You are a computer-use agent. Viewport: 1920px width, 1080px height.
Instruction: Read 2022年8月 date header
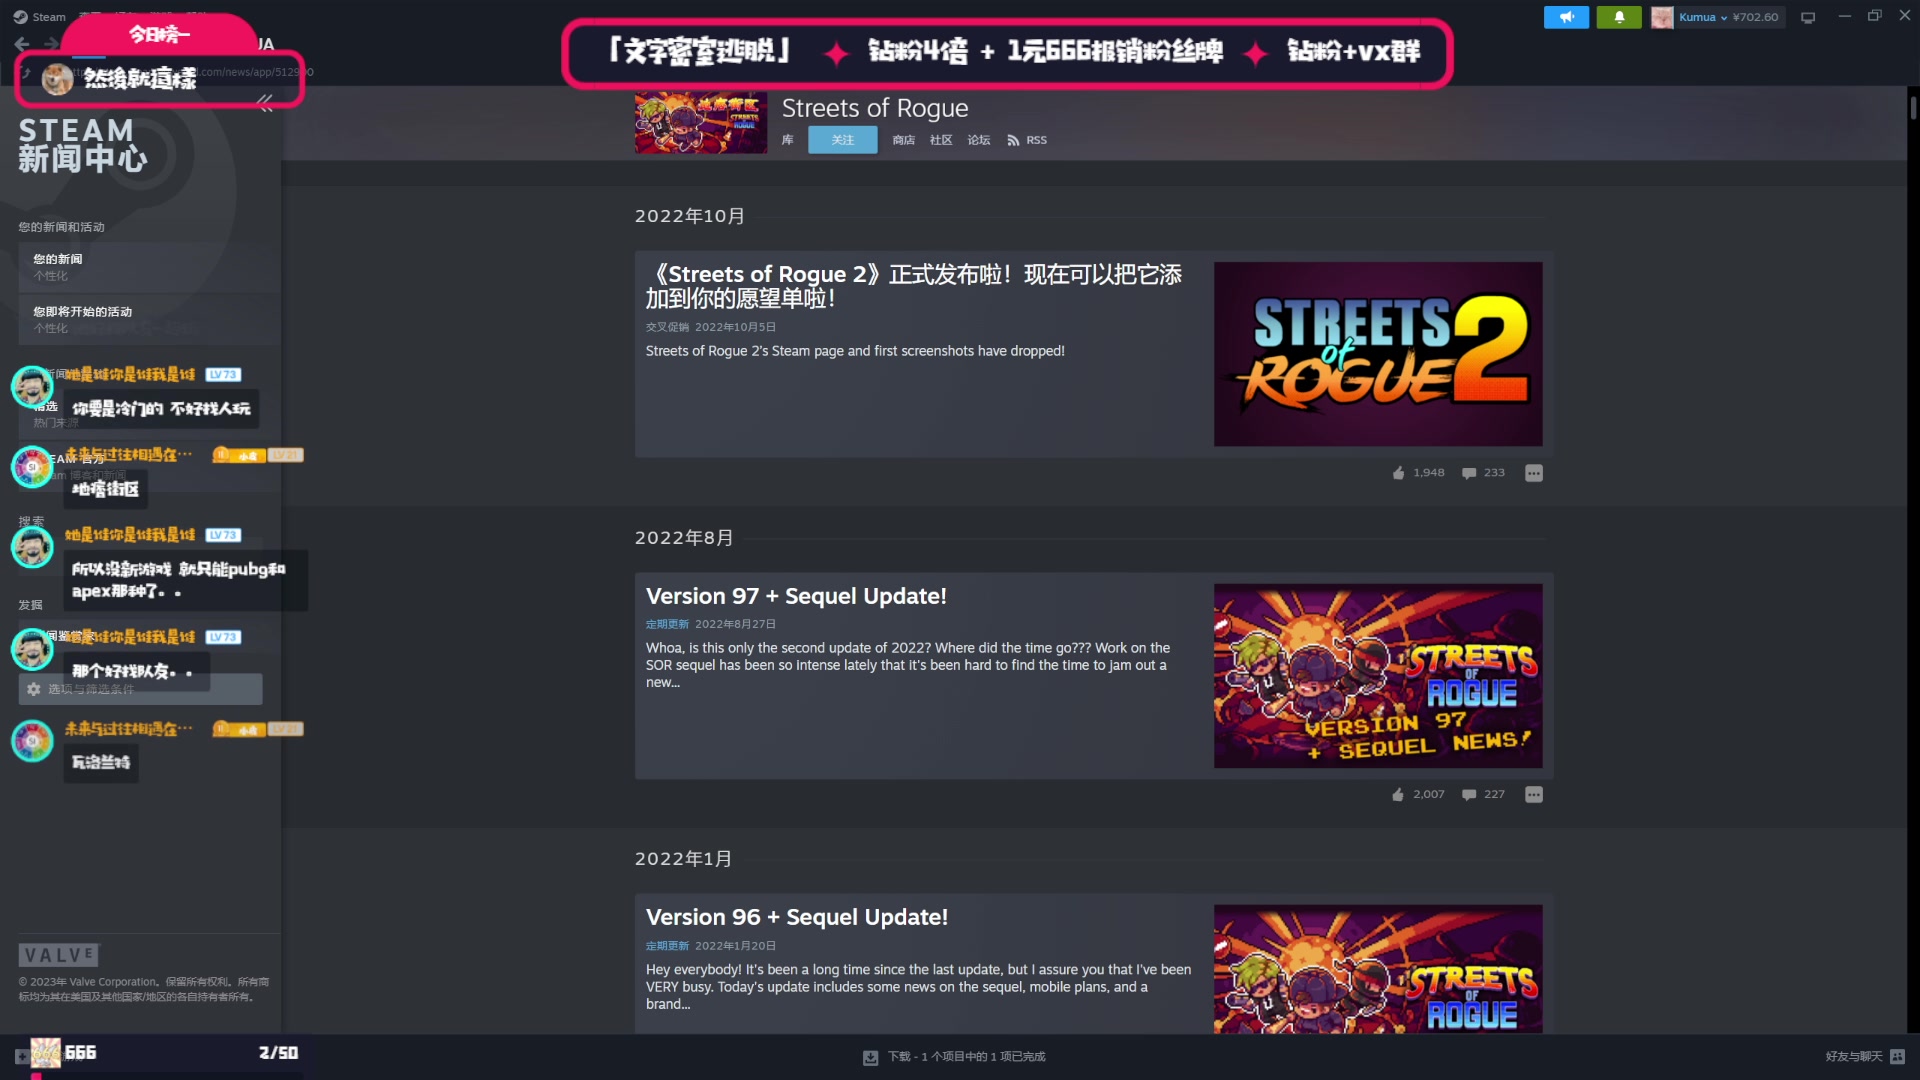[684, 538]
